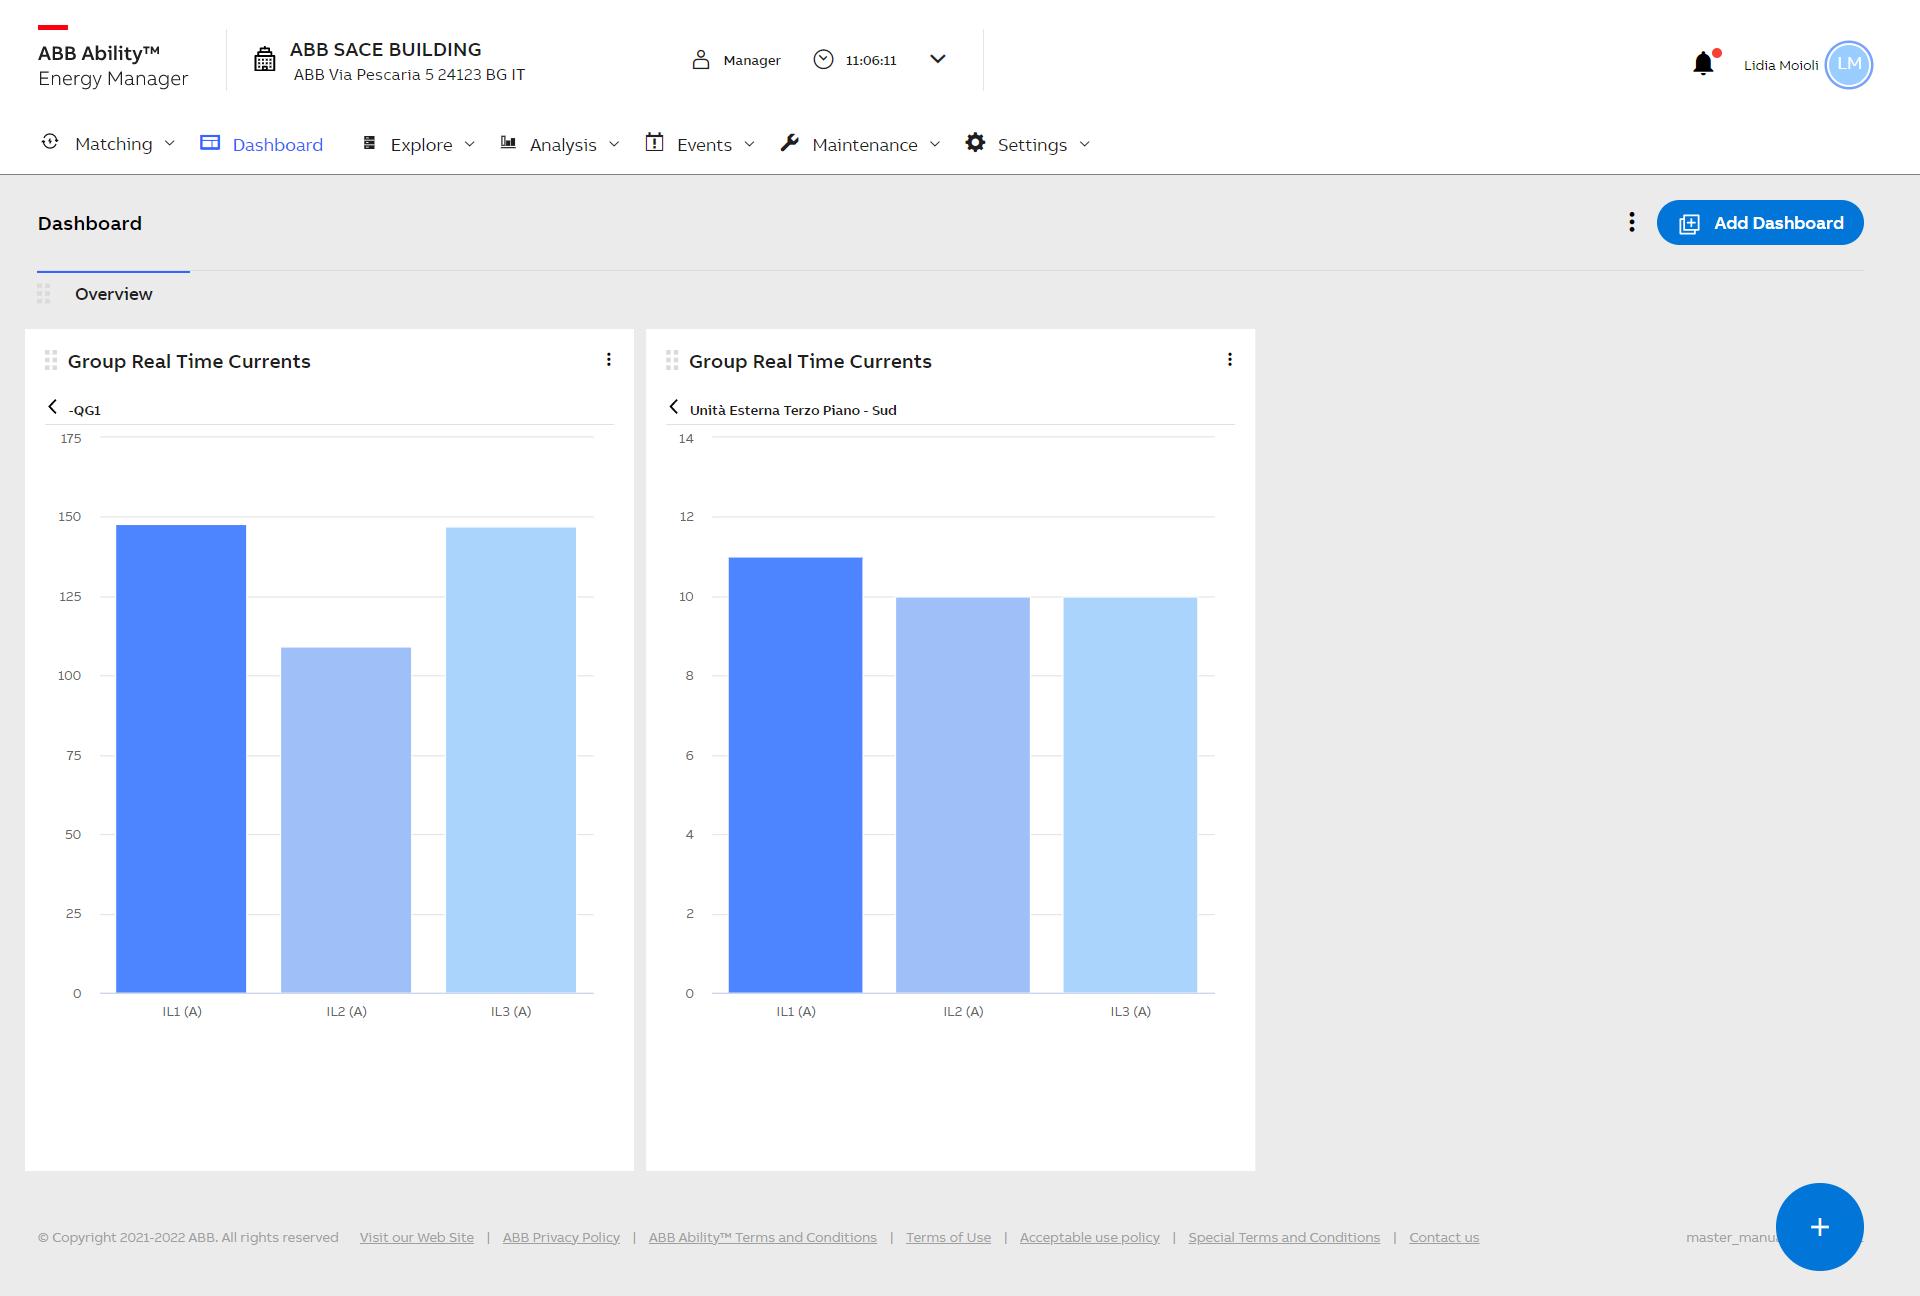1920x1296 pixels.
Task: Expand the Settings dropdown chevron
Action: (x=1085, y=144)
